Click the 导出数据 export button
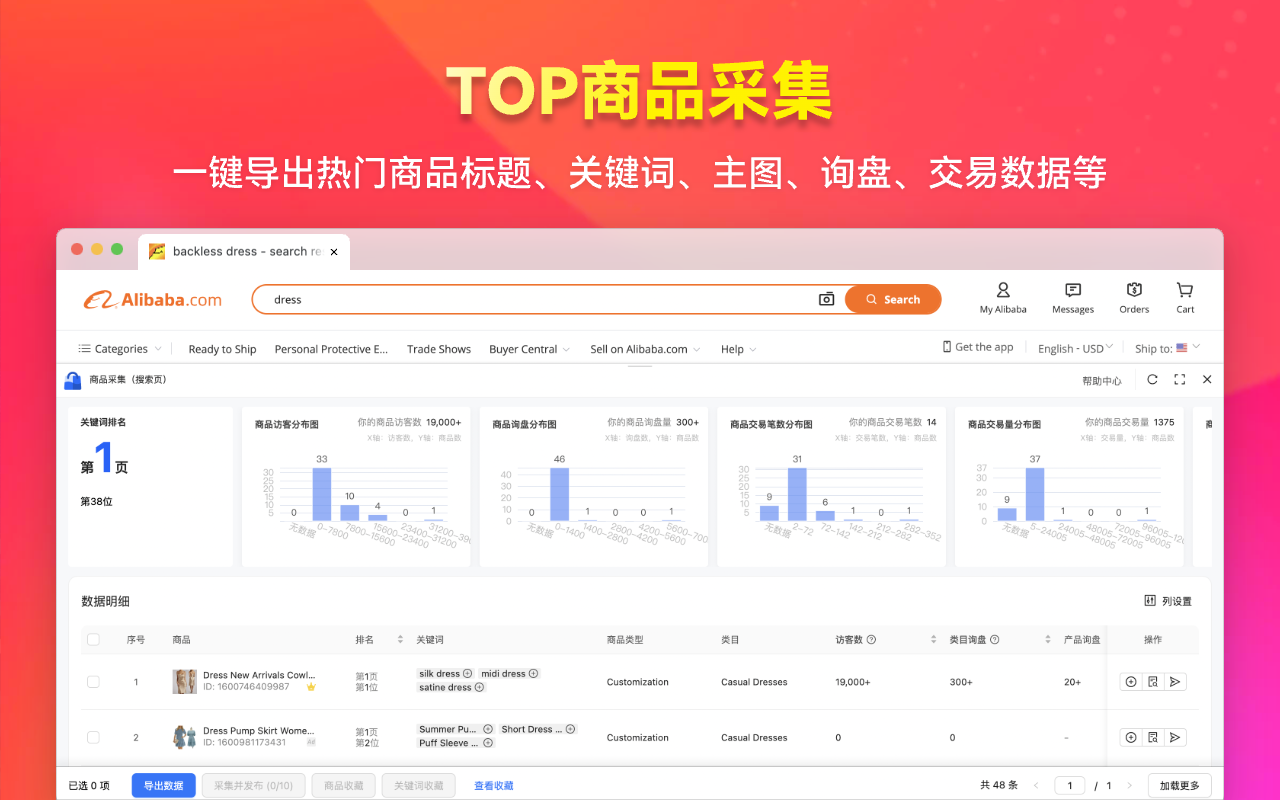 pyautogui.click(x=163, y=785)
